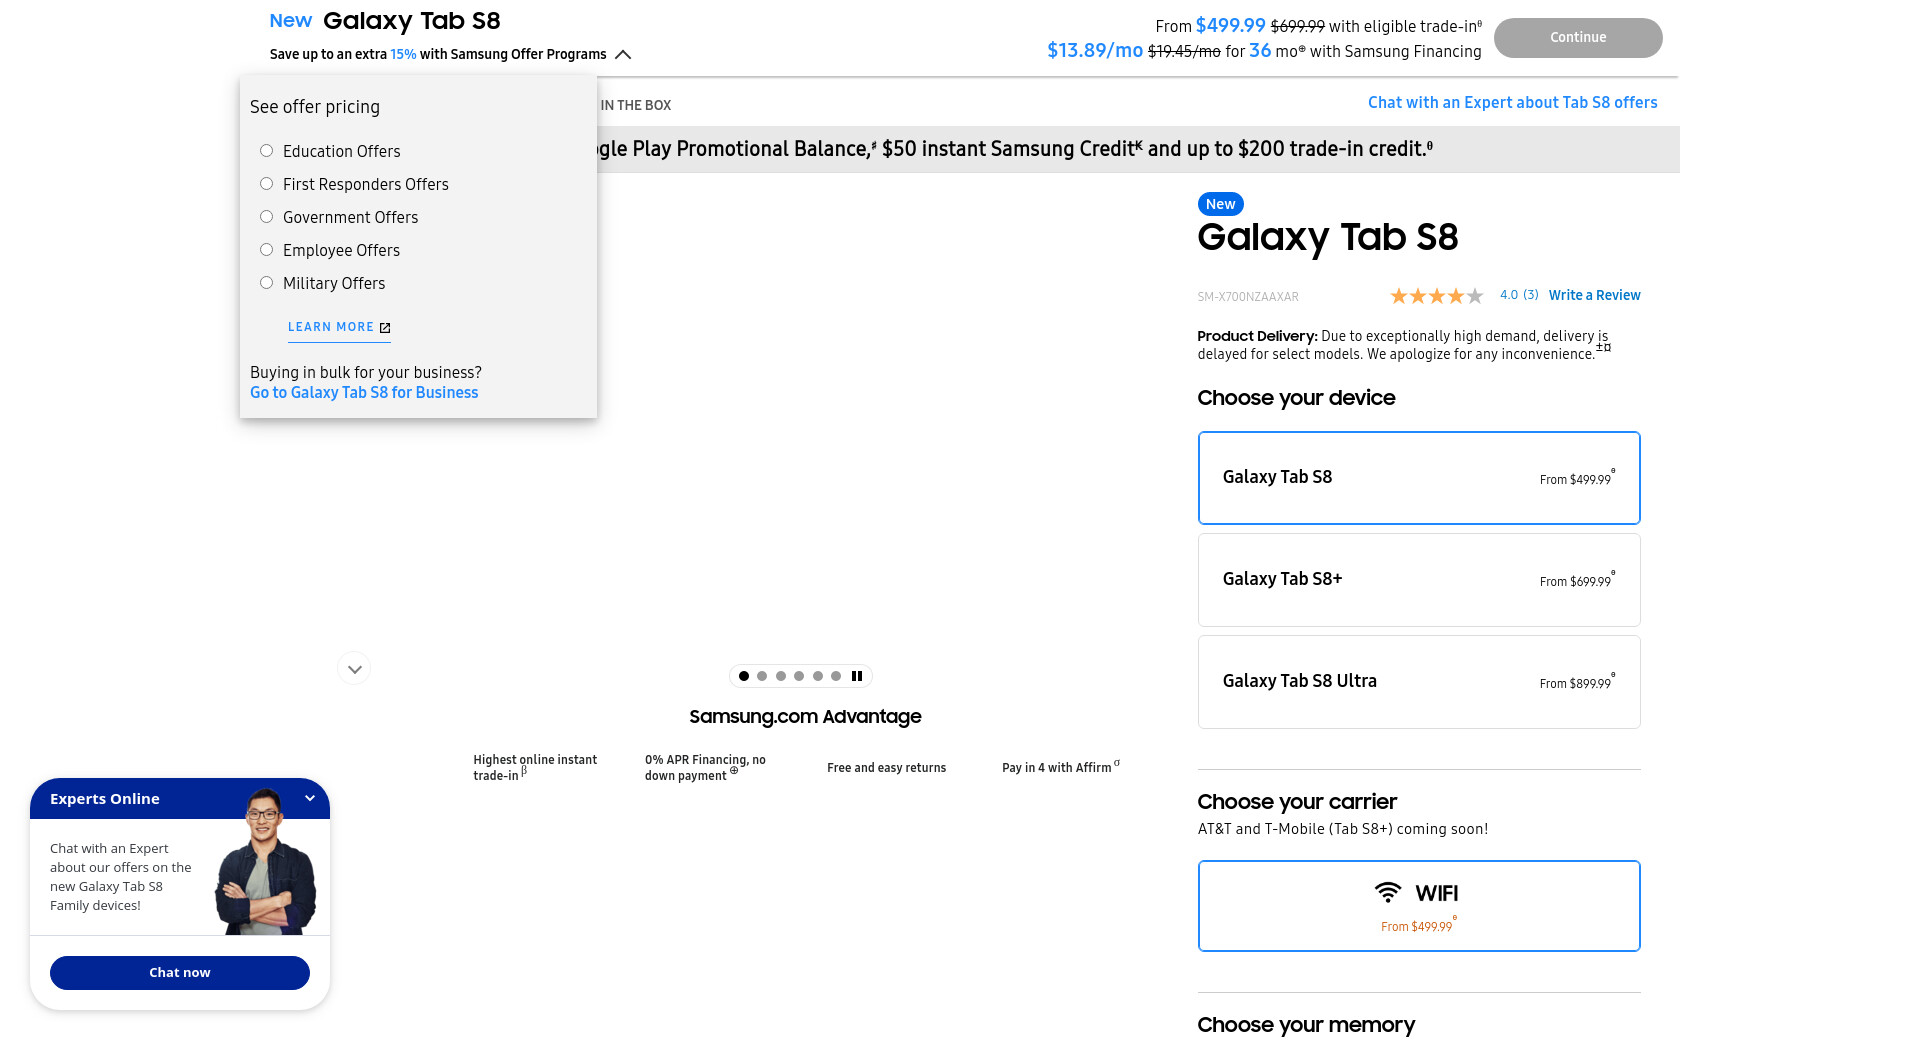Click the Experts Online header title

(105, 799)
